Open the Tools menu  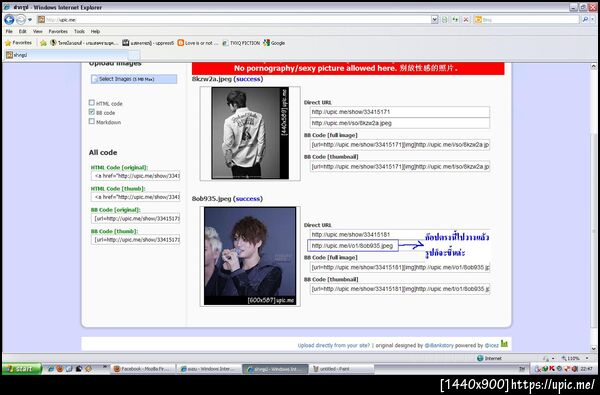[x=79, y=31]
